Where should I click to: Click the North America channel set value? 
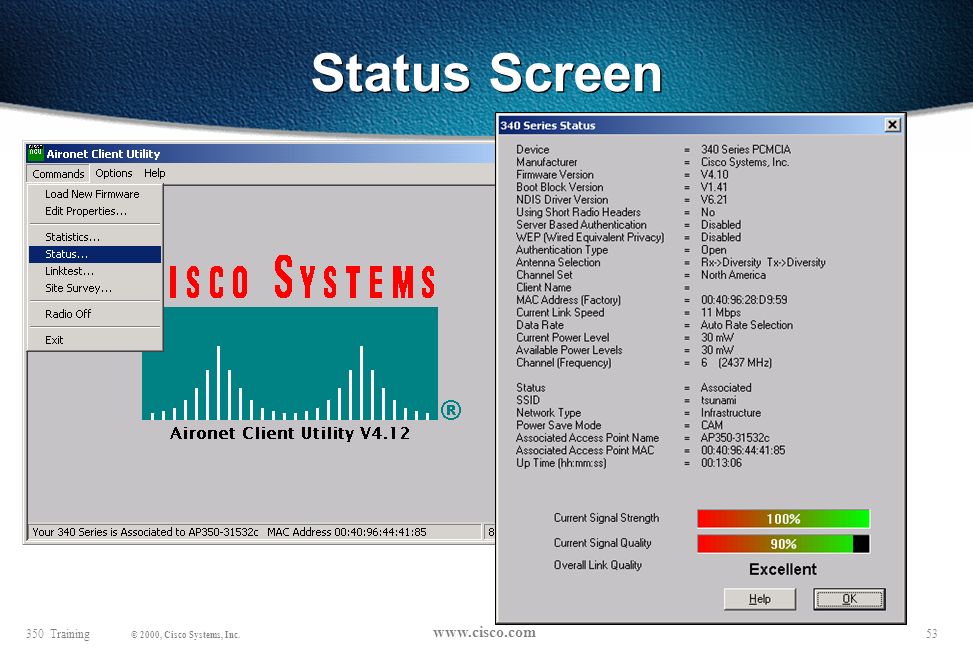pyautogui.click(x=733, y=275)
